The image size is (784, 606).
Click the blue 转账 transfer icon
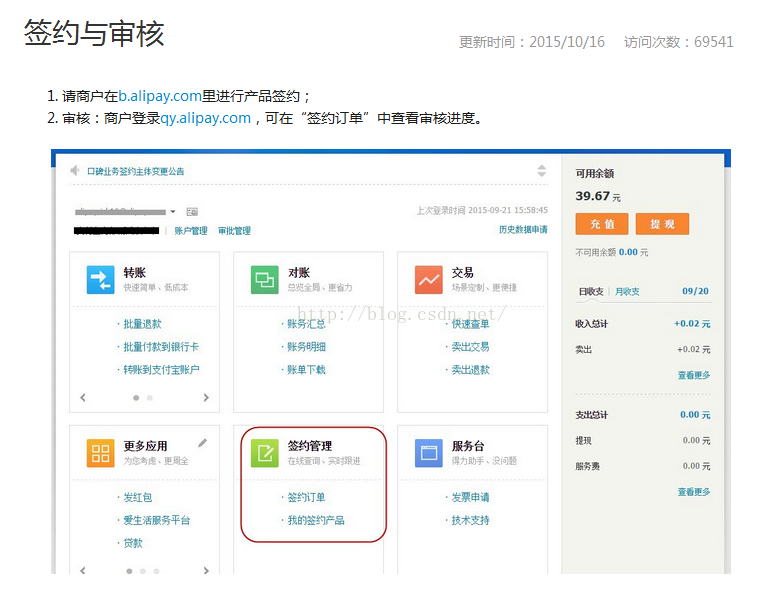point(100,280)
